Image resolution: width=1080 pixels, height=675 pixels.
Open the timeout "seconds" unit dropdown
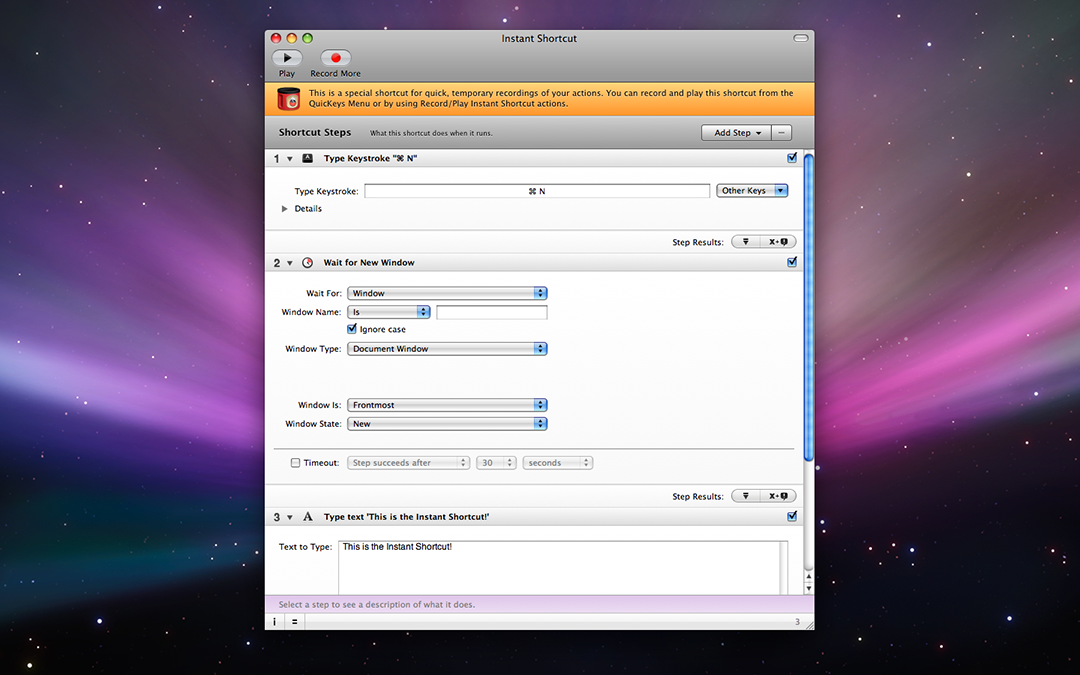tap(558, 463)
